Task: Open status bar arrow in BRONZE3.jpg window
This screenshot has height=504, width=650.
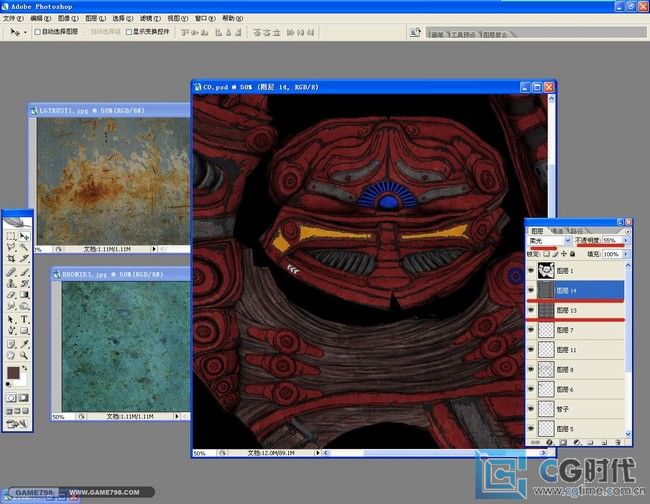Action: [177, 416]
